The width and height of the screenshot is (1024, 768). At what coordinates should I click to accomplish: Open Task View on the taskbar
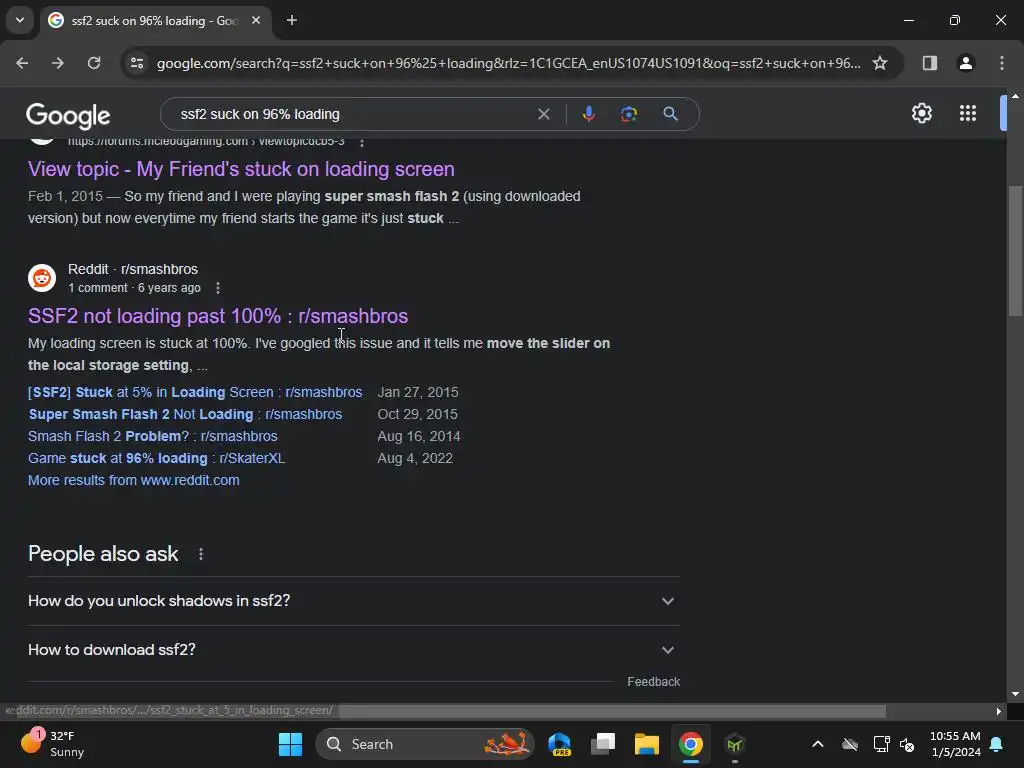(603, 744)
